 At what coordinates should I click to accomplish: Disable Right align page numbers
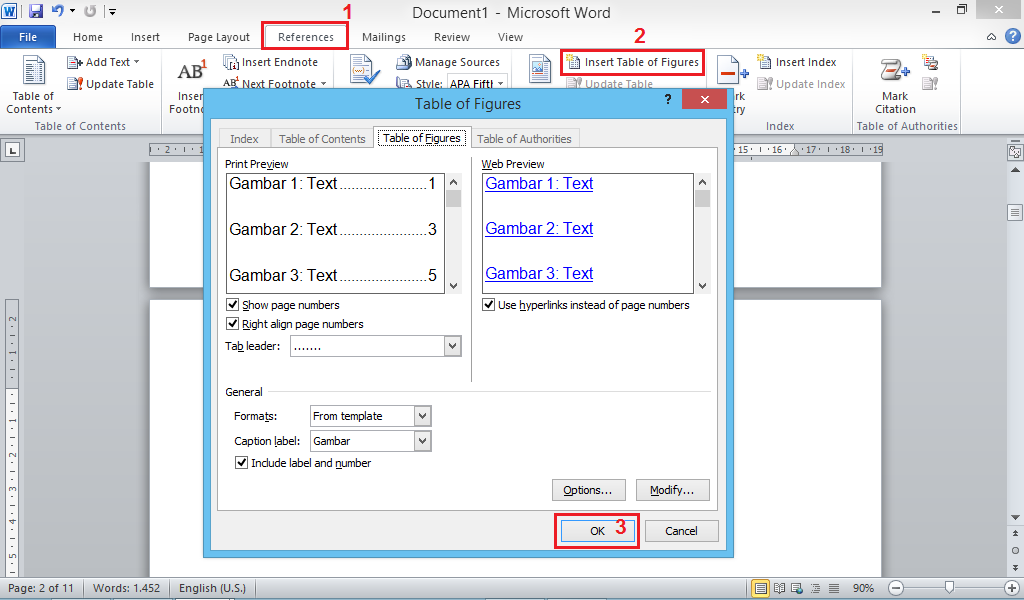232,322
